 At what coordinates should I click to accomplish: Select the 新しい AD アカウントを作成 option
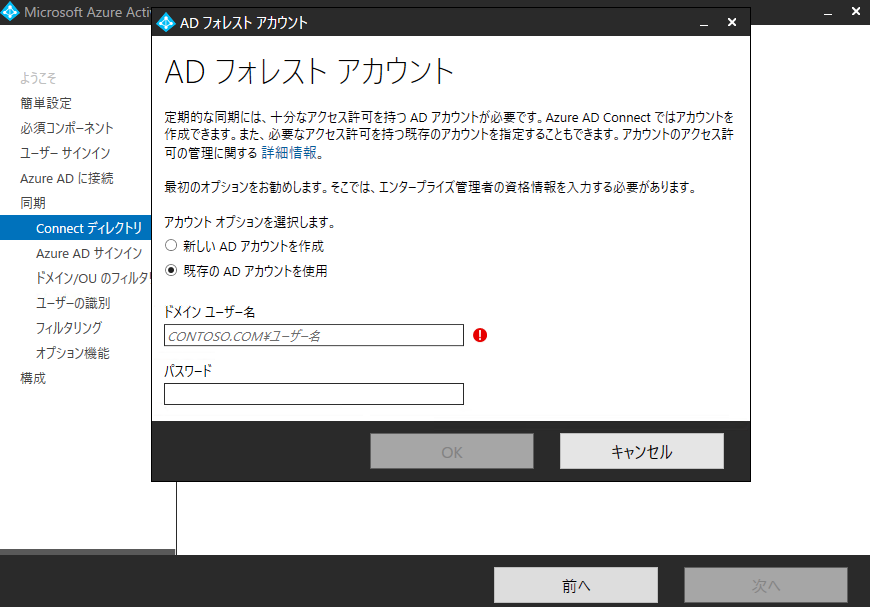point(170,245)
